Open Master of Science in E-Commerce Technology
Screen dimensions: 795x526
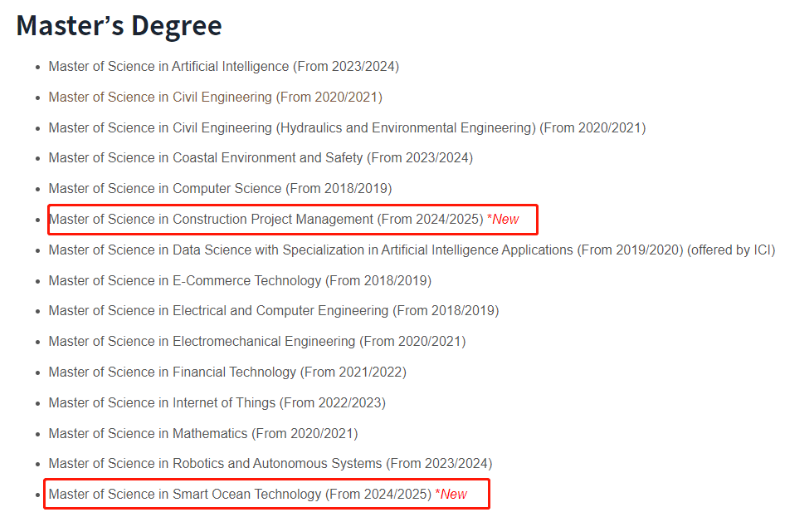point(185,280)
